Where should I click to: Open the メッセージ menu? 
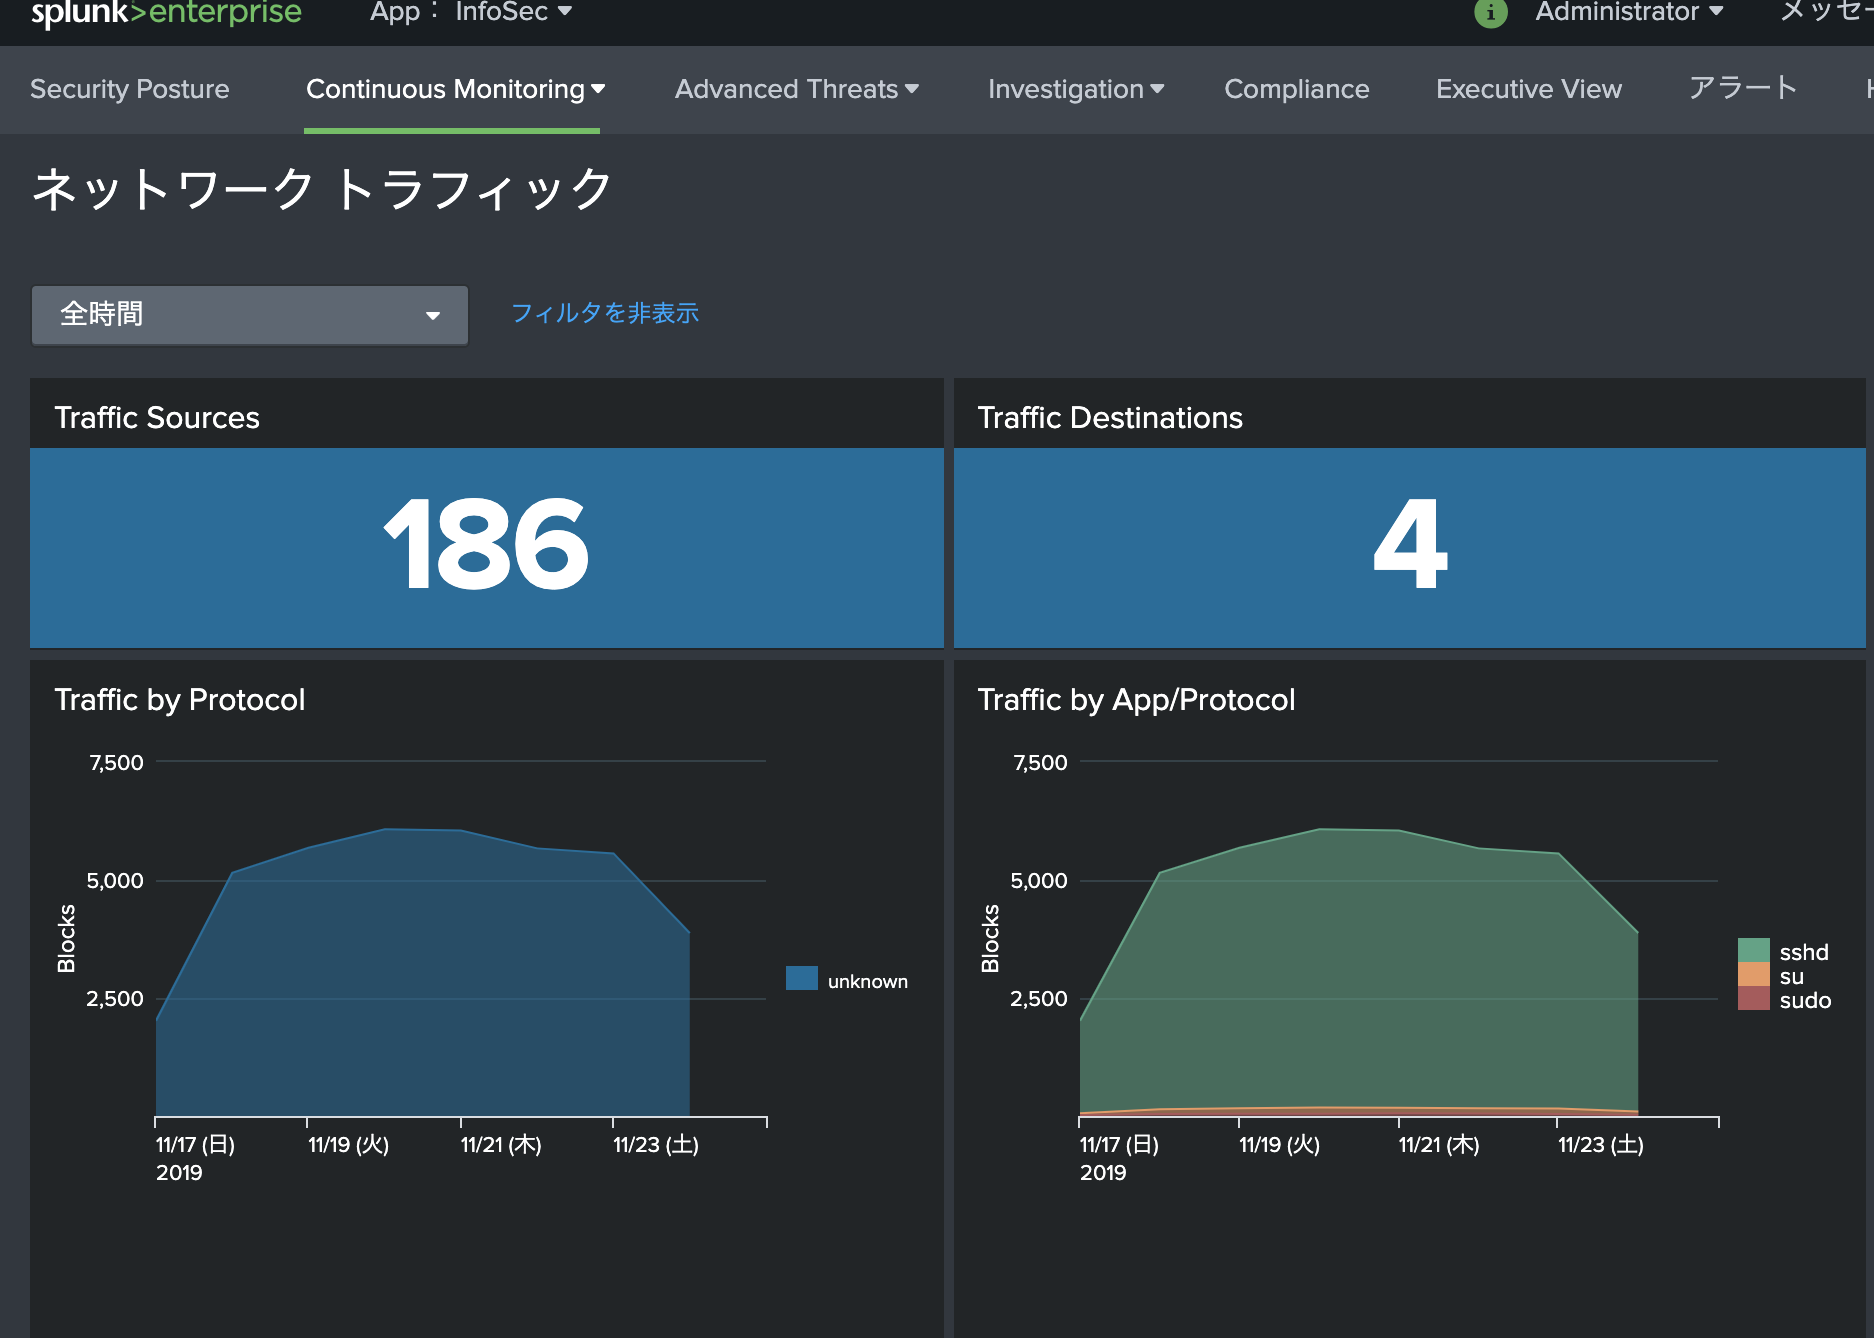(1826, 12)
